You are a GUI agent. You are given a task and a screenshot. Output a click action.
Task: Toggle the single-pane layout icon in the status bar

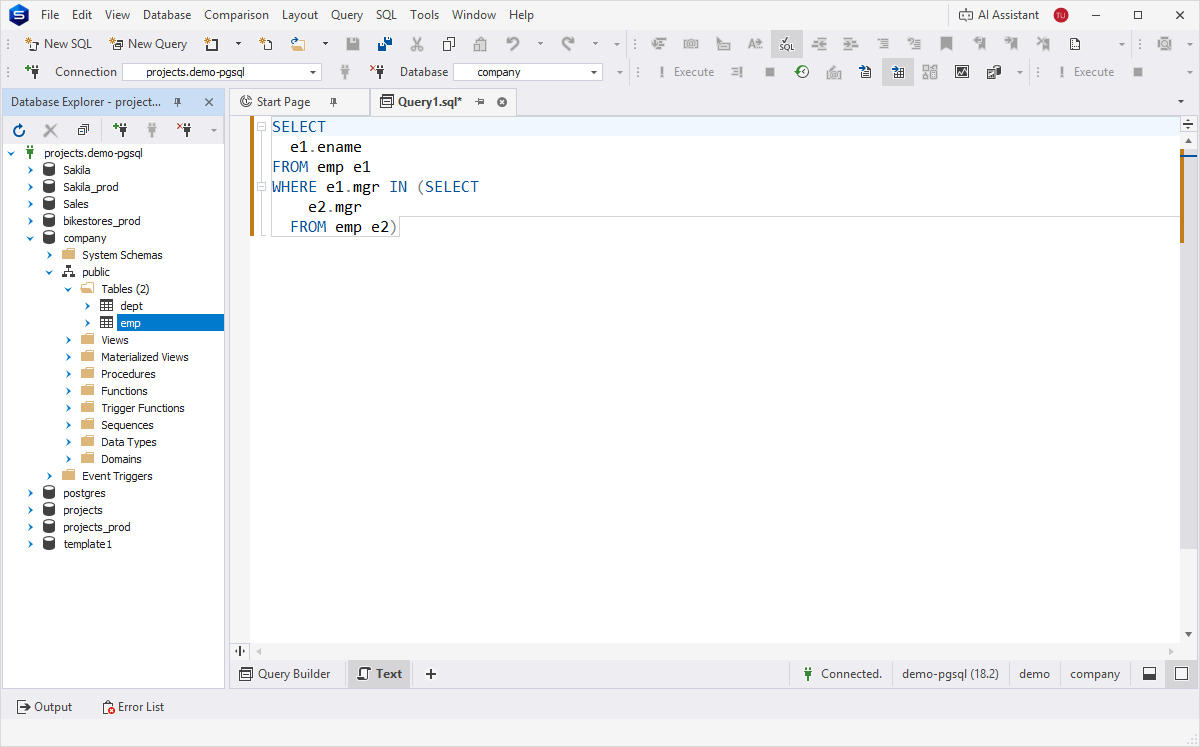click(1181, 674)
